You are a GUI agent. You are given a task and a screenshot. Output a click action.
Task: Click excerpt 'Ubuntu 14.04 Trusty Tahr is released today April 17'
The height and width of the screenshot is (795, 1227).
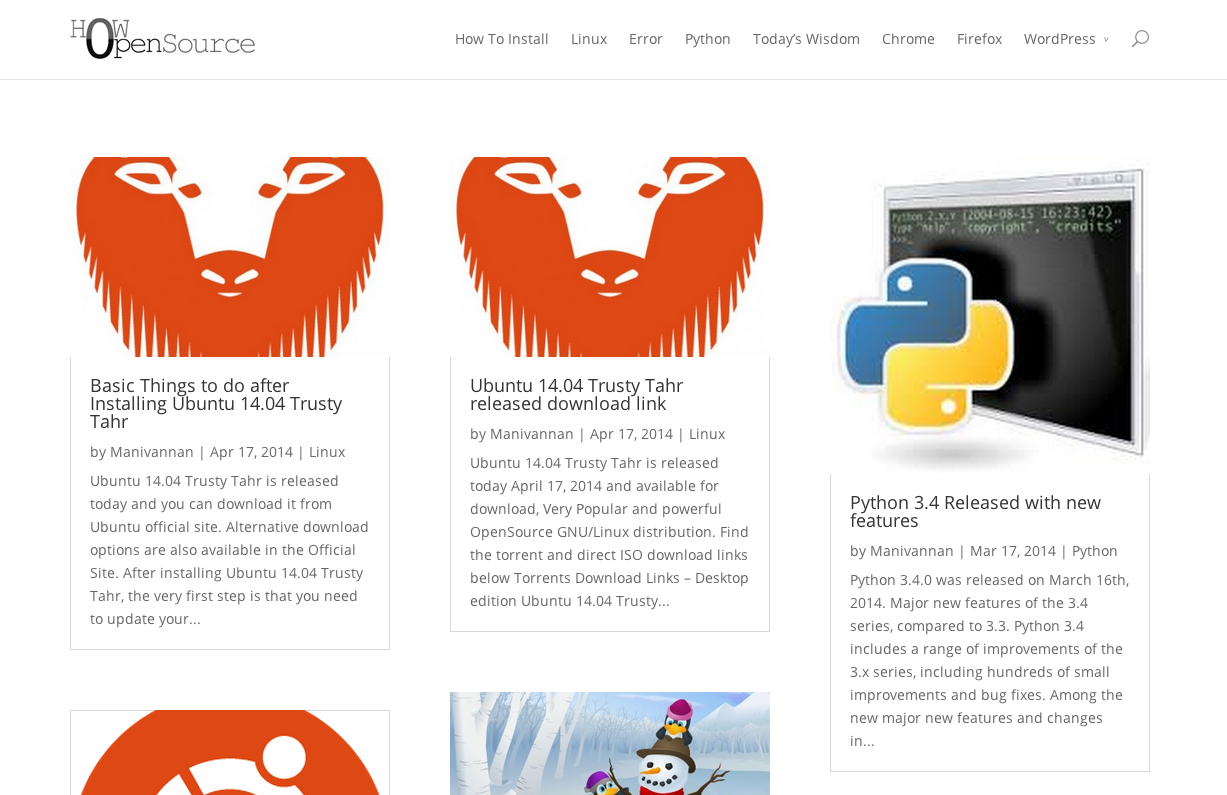(610, 532)
